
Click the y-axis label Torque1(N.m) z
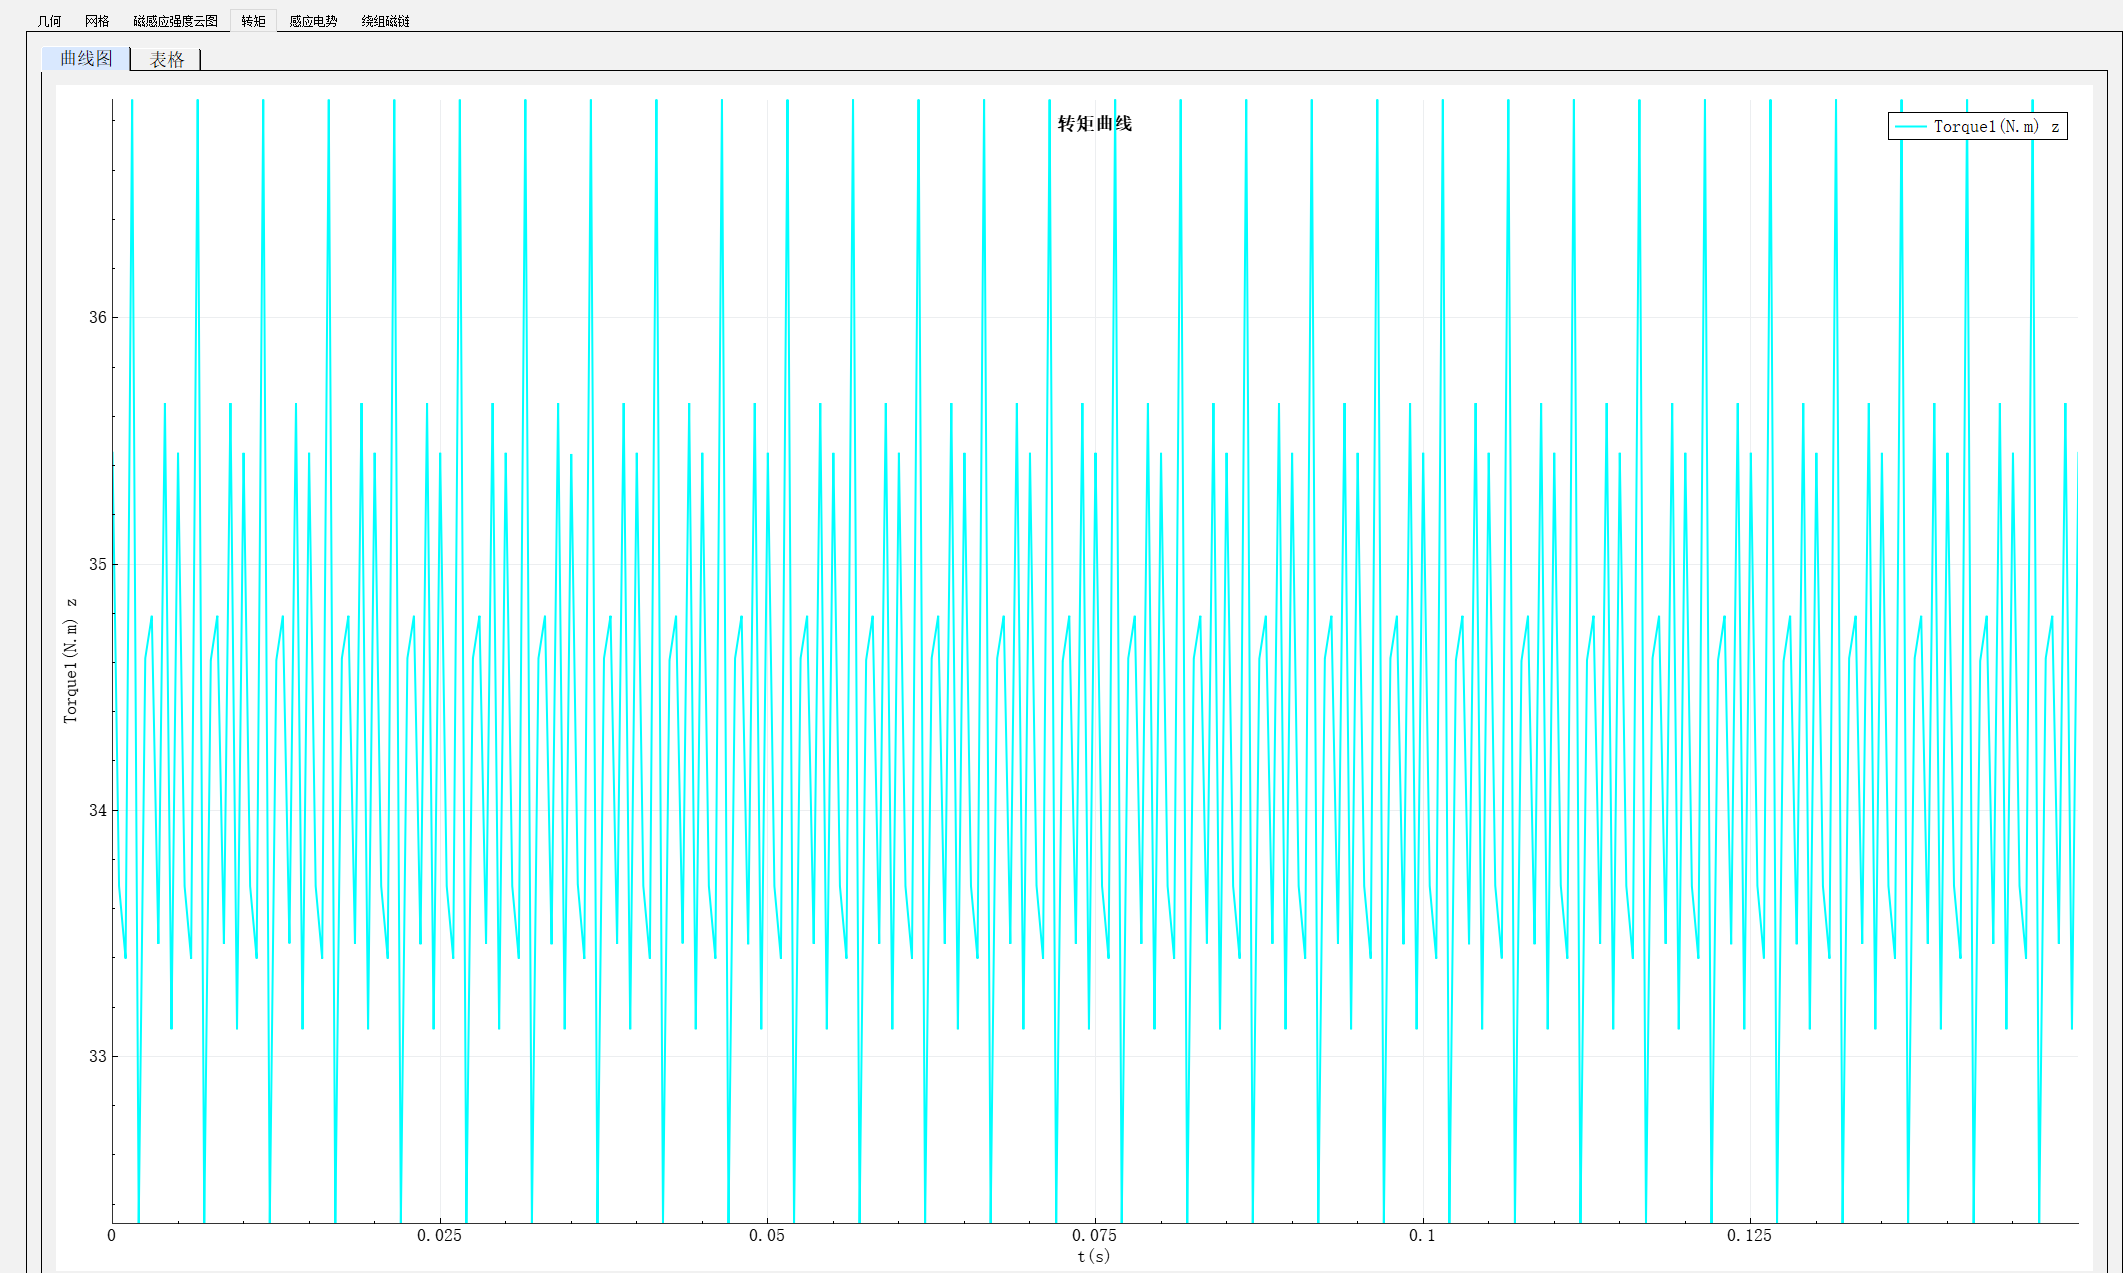[70, 660]
